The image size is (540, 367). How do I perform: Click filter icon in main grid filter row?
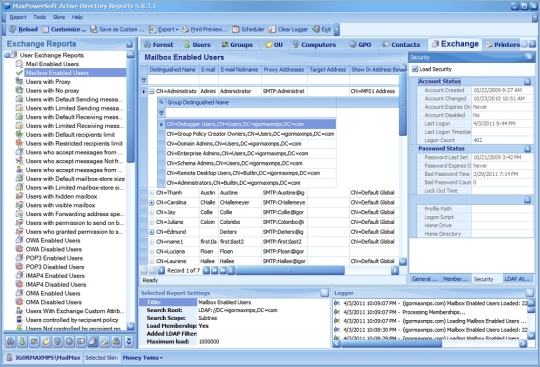[144, 80]
